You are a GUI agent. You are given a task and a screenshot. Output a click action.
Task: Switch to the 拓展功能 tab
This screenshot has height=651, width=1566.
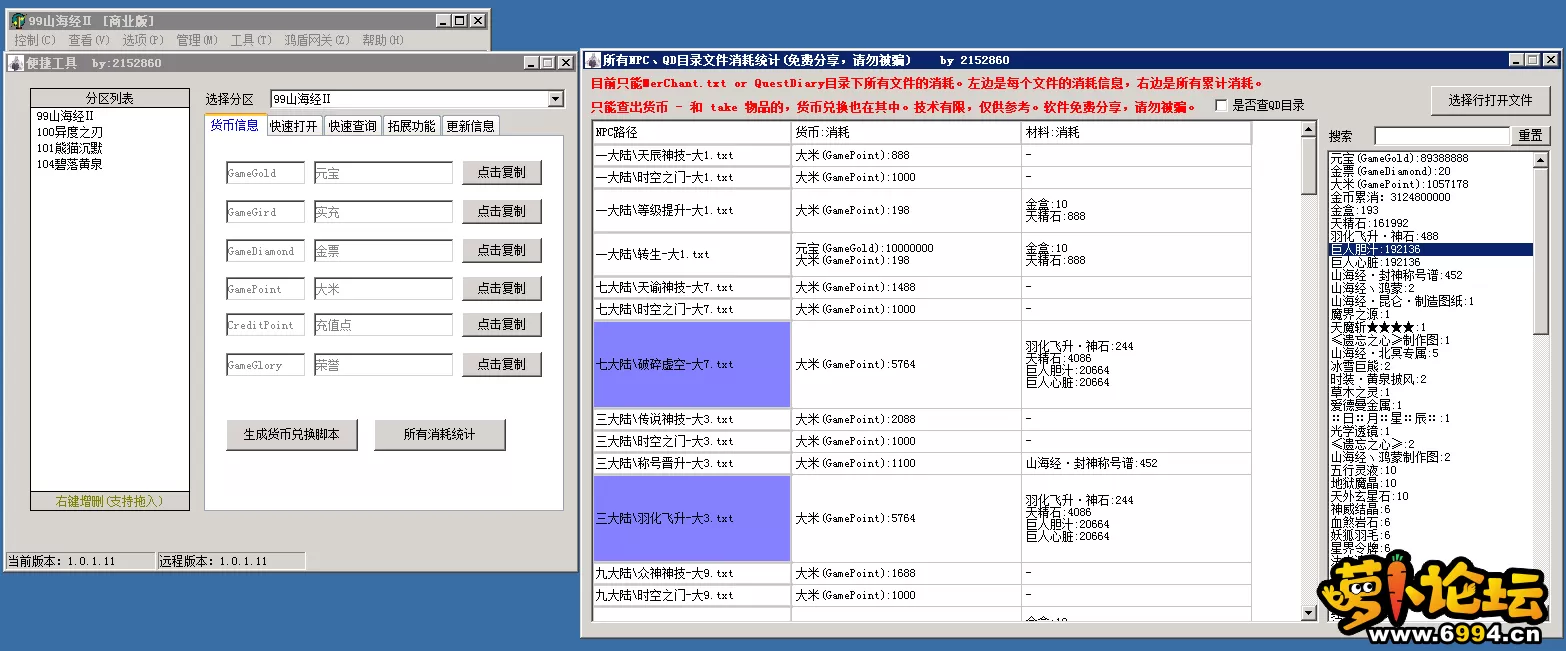click(x=411, y=126)
